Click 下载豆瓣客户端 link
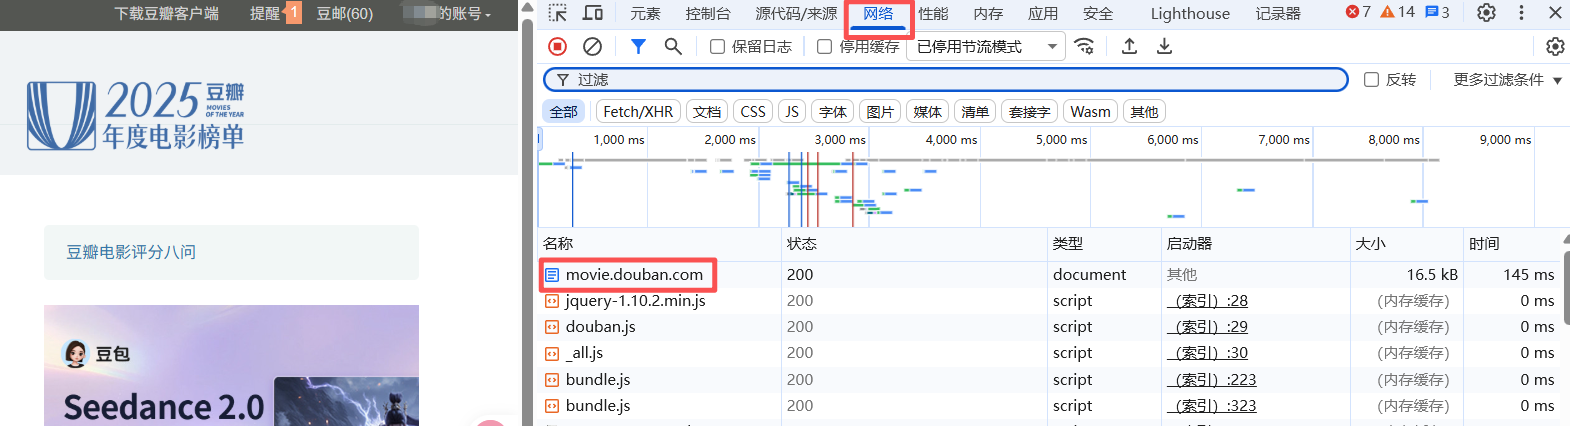Viewport: 1570px width, 426px height. point(166,14)
